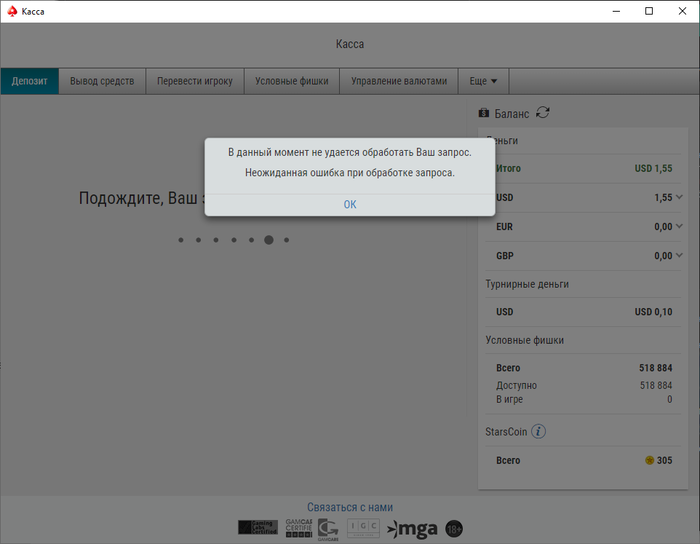700x544 pixels.
Task: Expand the GBP 0,00 balance row
Action: (679, 255)
